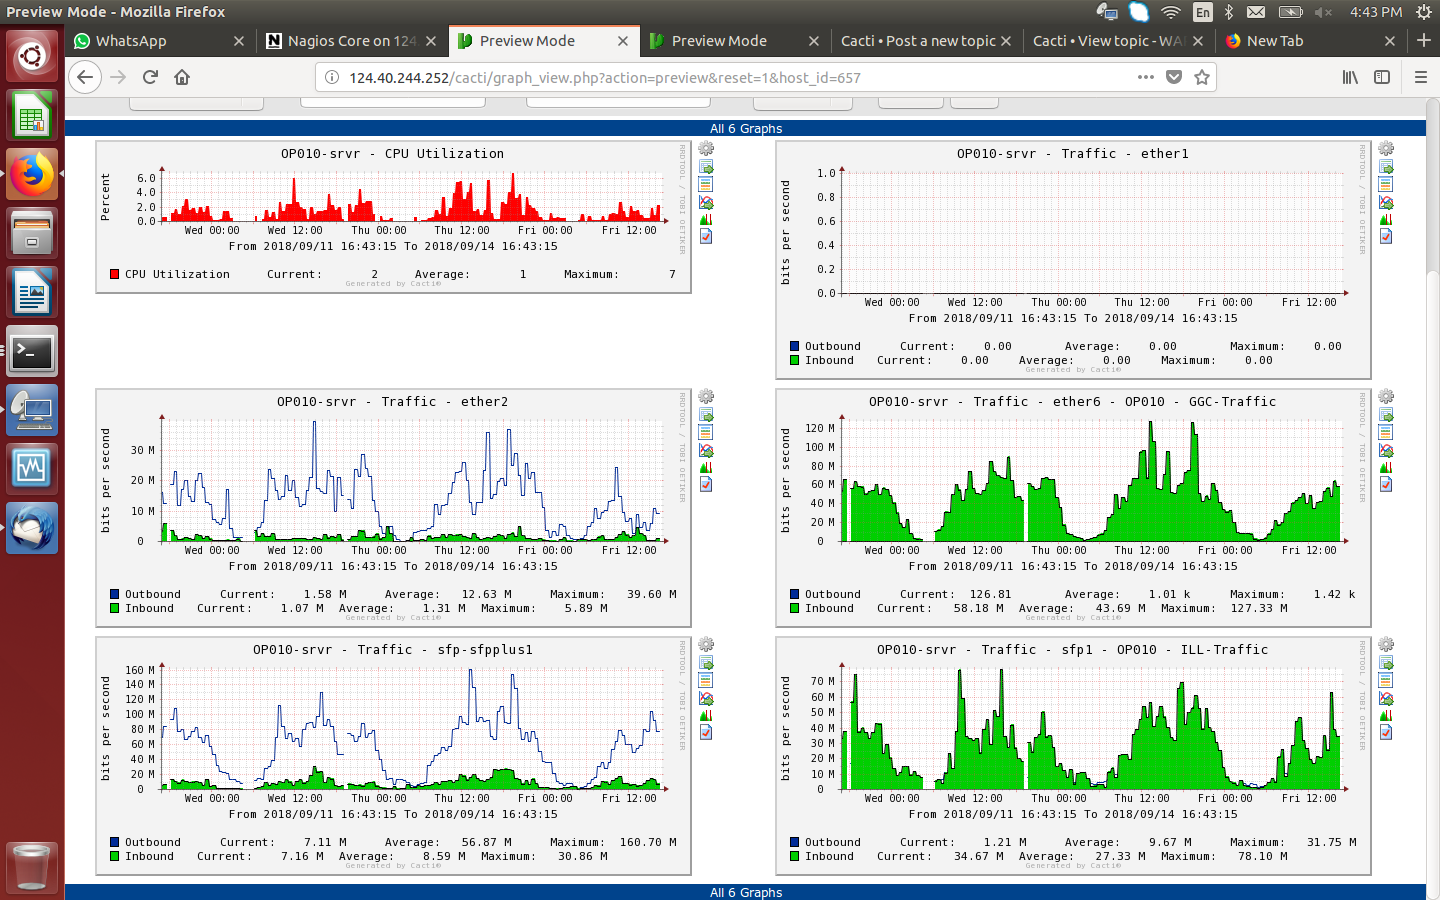Click green Inbound legend swatch in sfp-sfpplus1 graph
This screenshot has width=1440, height=900.
[115, 856]
